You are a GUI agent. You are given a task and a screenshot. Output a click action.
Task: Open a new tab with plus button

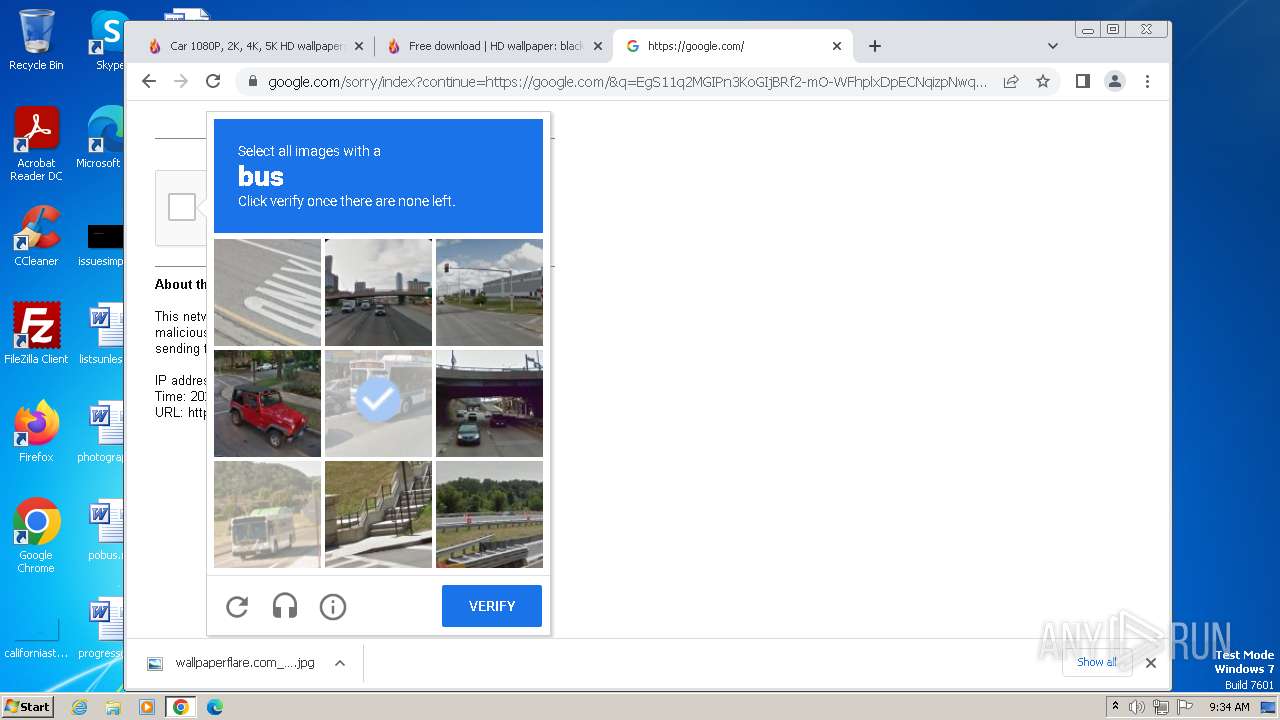(875, 46)
